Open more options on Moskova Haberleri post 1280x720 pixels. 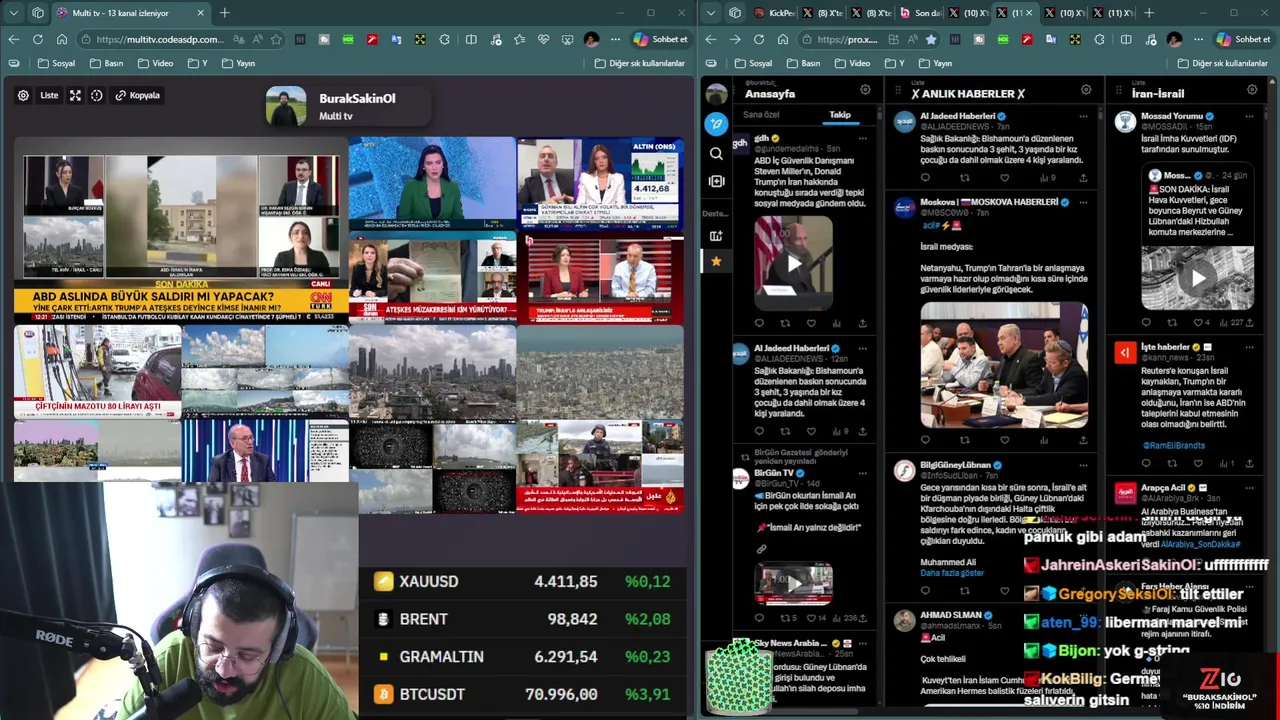(1083, 202)
